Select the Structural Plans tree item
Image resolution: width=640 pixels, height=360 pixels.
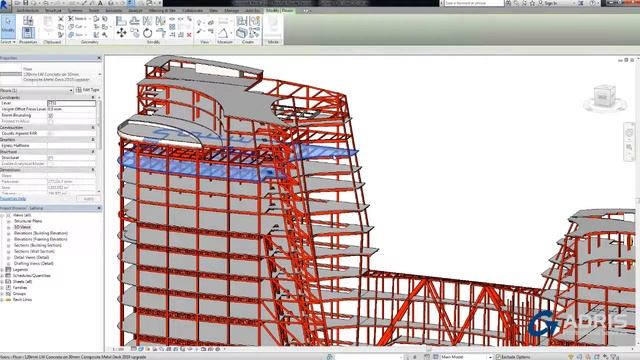(x=28, y=221)
